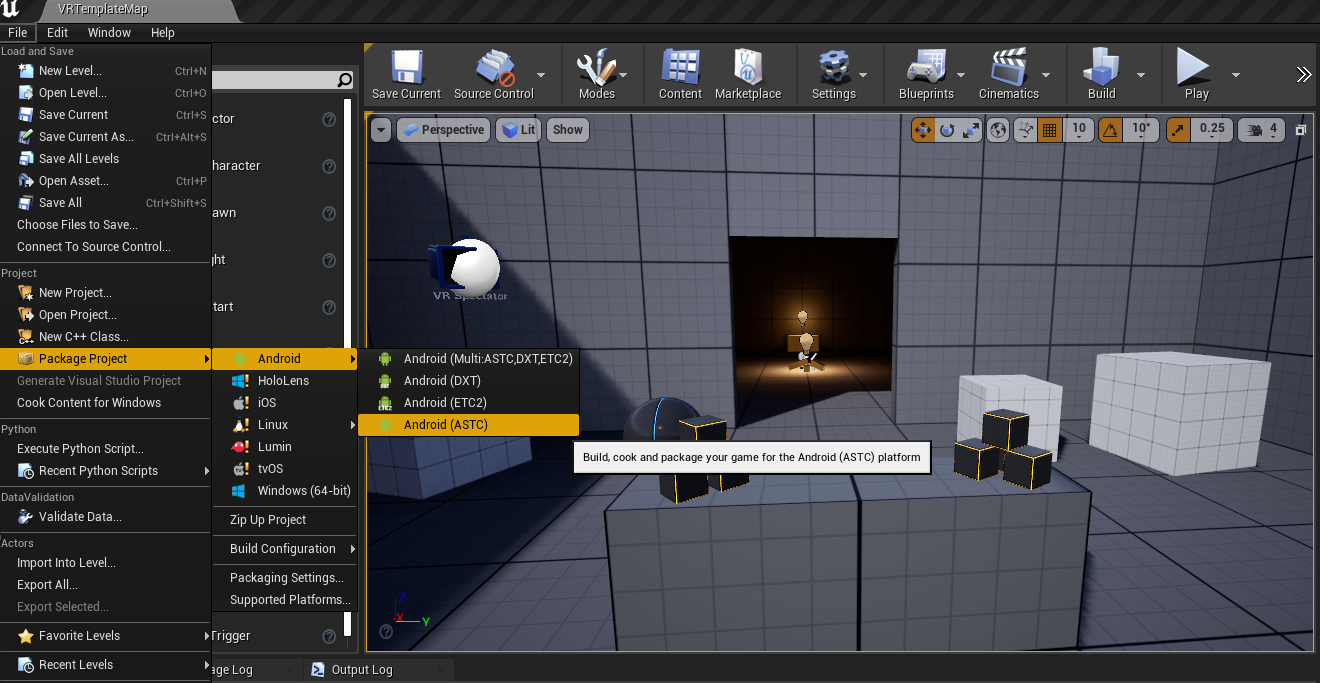
Task: Open Source Control dropdown arrow
Action: pyautogui.click(x=541, y=75)
